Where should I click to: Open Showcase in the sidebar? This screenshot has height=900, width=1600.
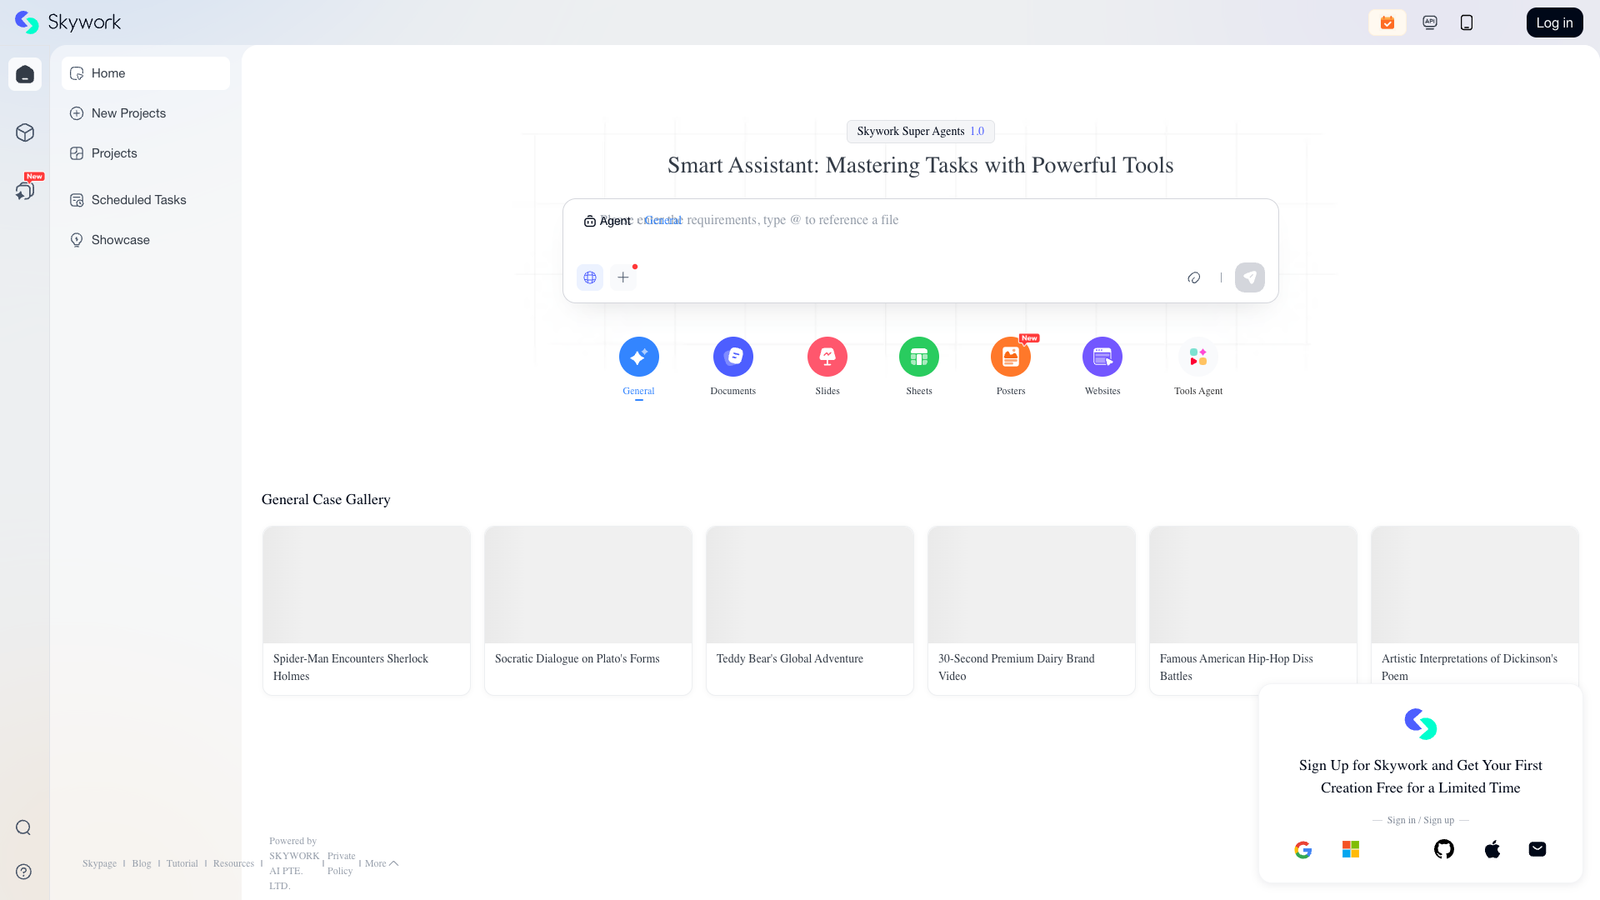pyautogui.click(x=146, y=240)
